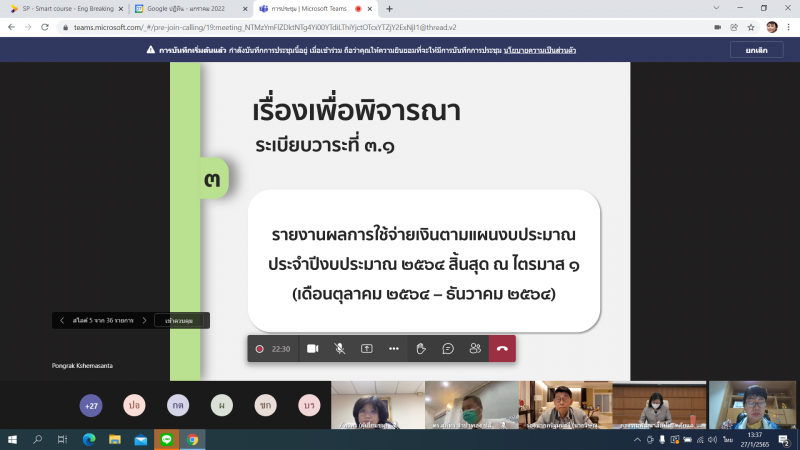This screenshot has width=800, height=450.
Task: Show participants panel icon
Action: pos(475,348)
